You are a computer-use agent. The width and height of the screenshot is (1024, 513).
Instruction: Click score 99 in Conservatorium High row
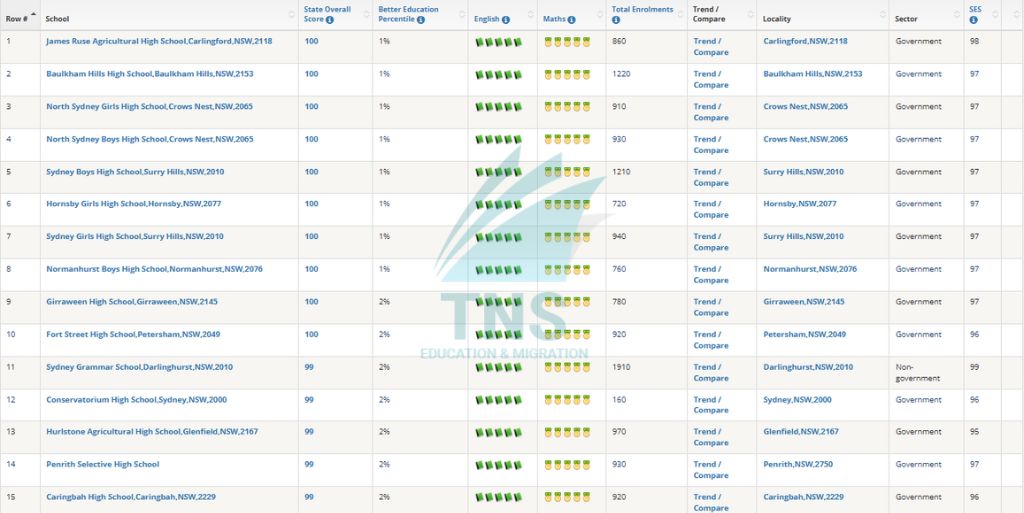click(309, 399)
